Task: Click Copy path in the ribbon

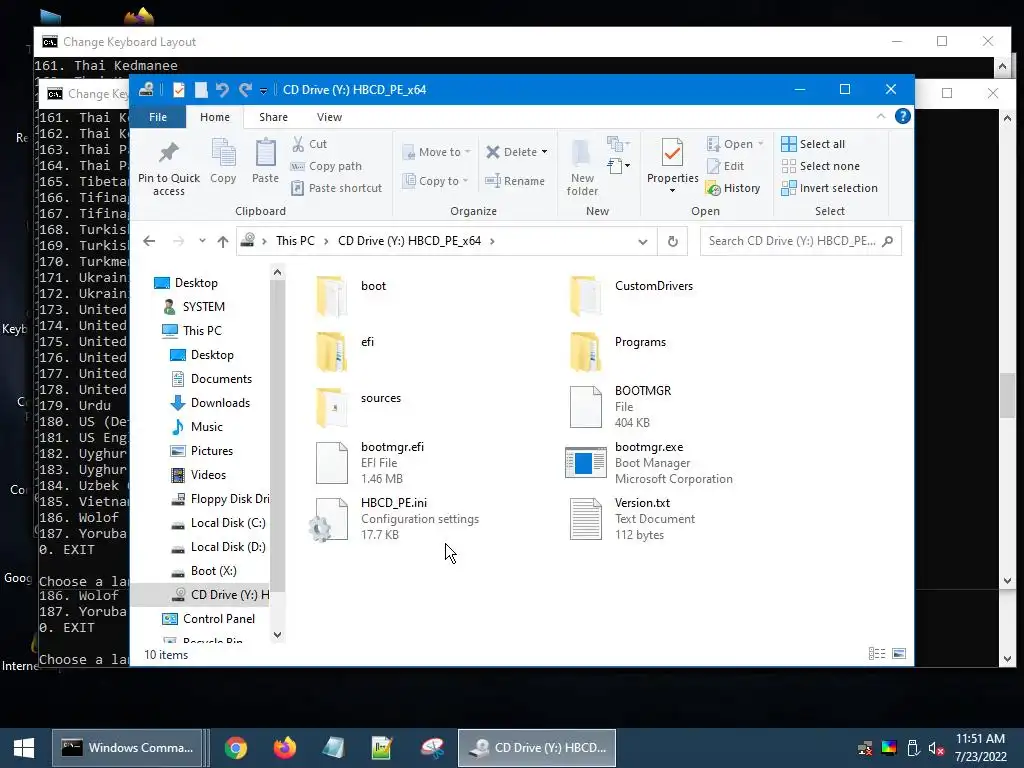Action: pos(326,166)
